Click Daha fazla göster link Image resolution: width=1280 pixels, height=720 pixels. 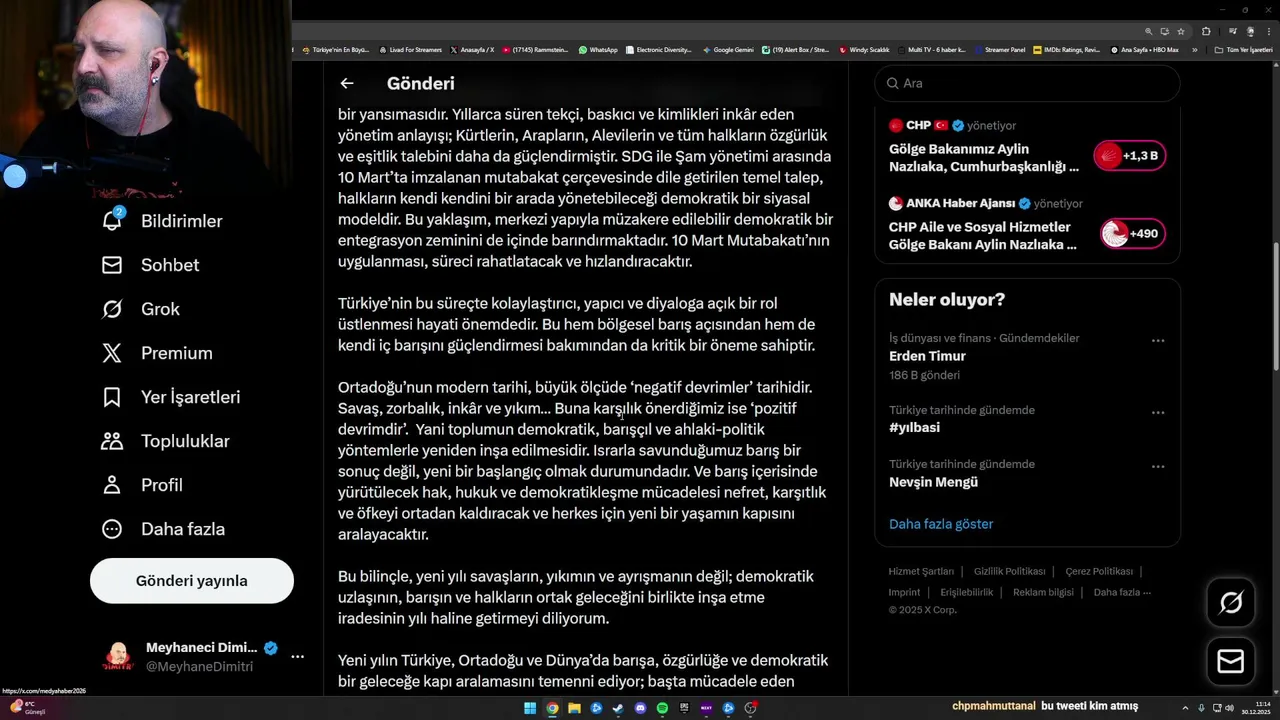click(x=941, y=524)
